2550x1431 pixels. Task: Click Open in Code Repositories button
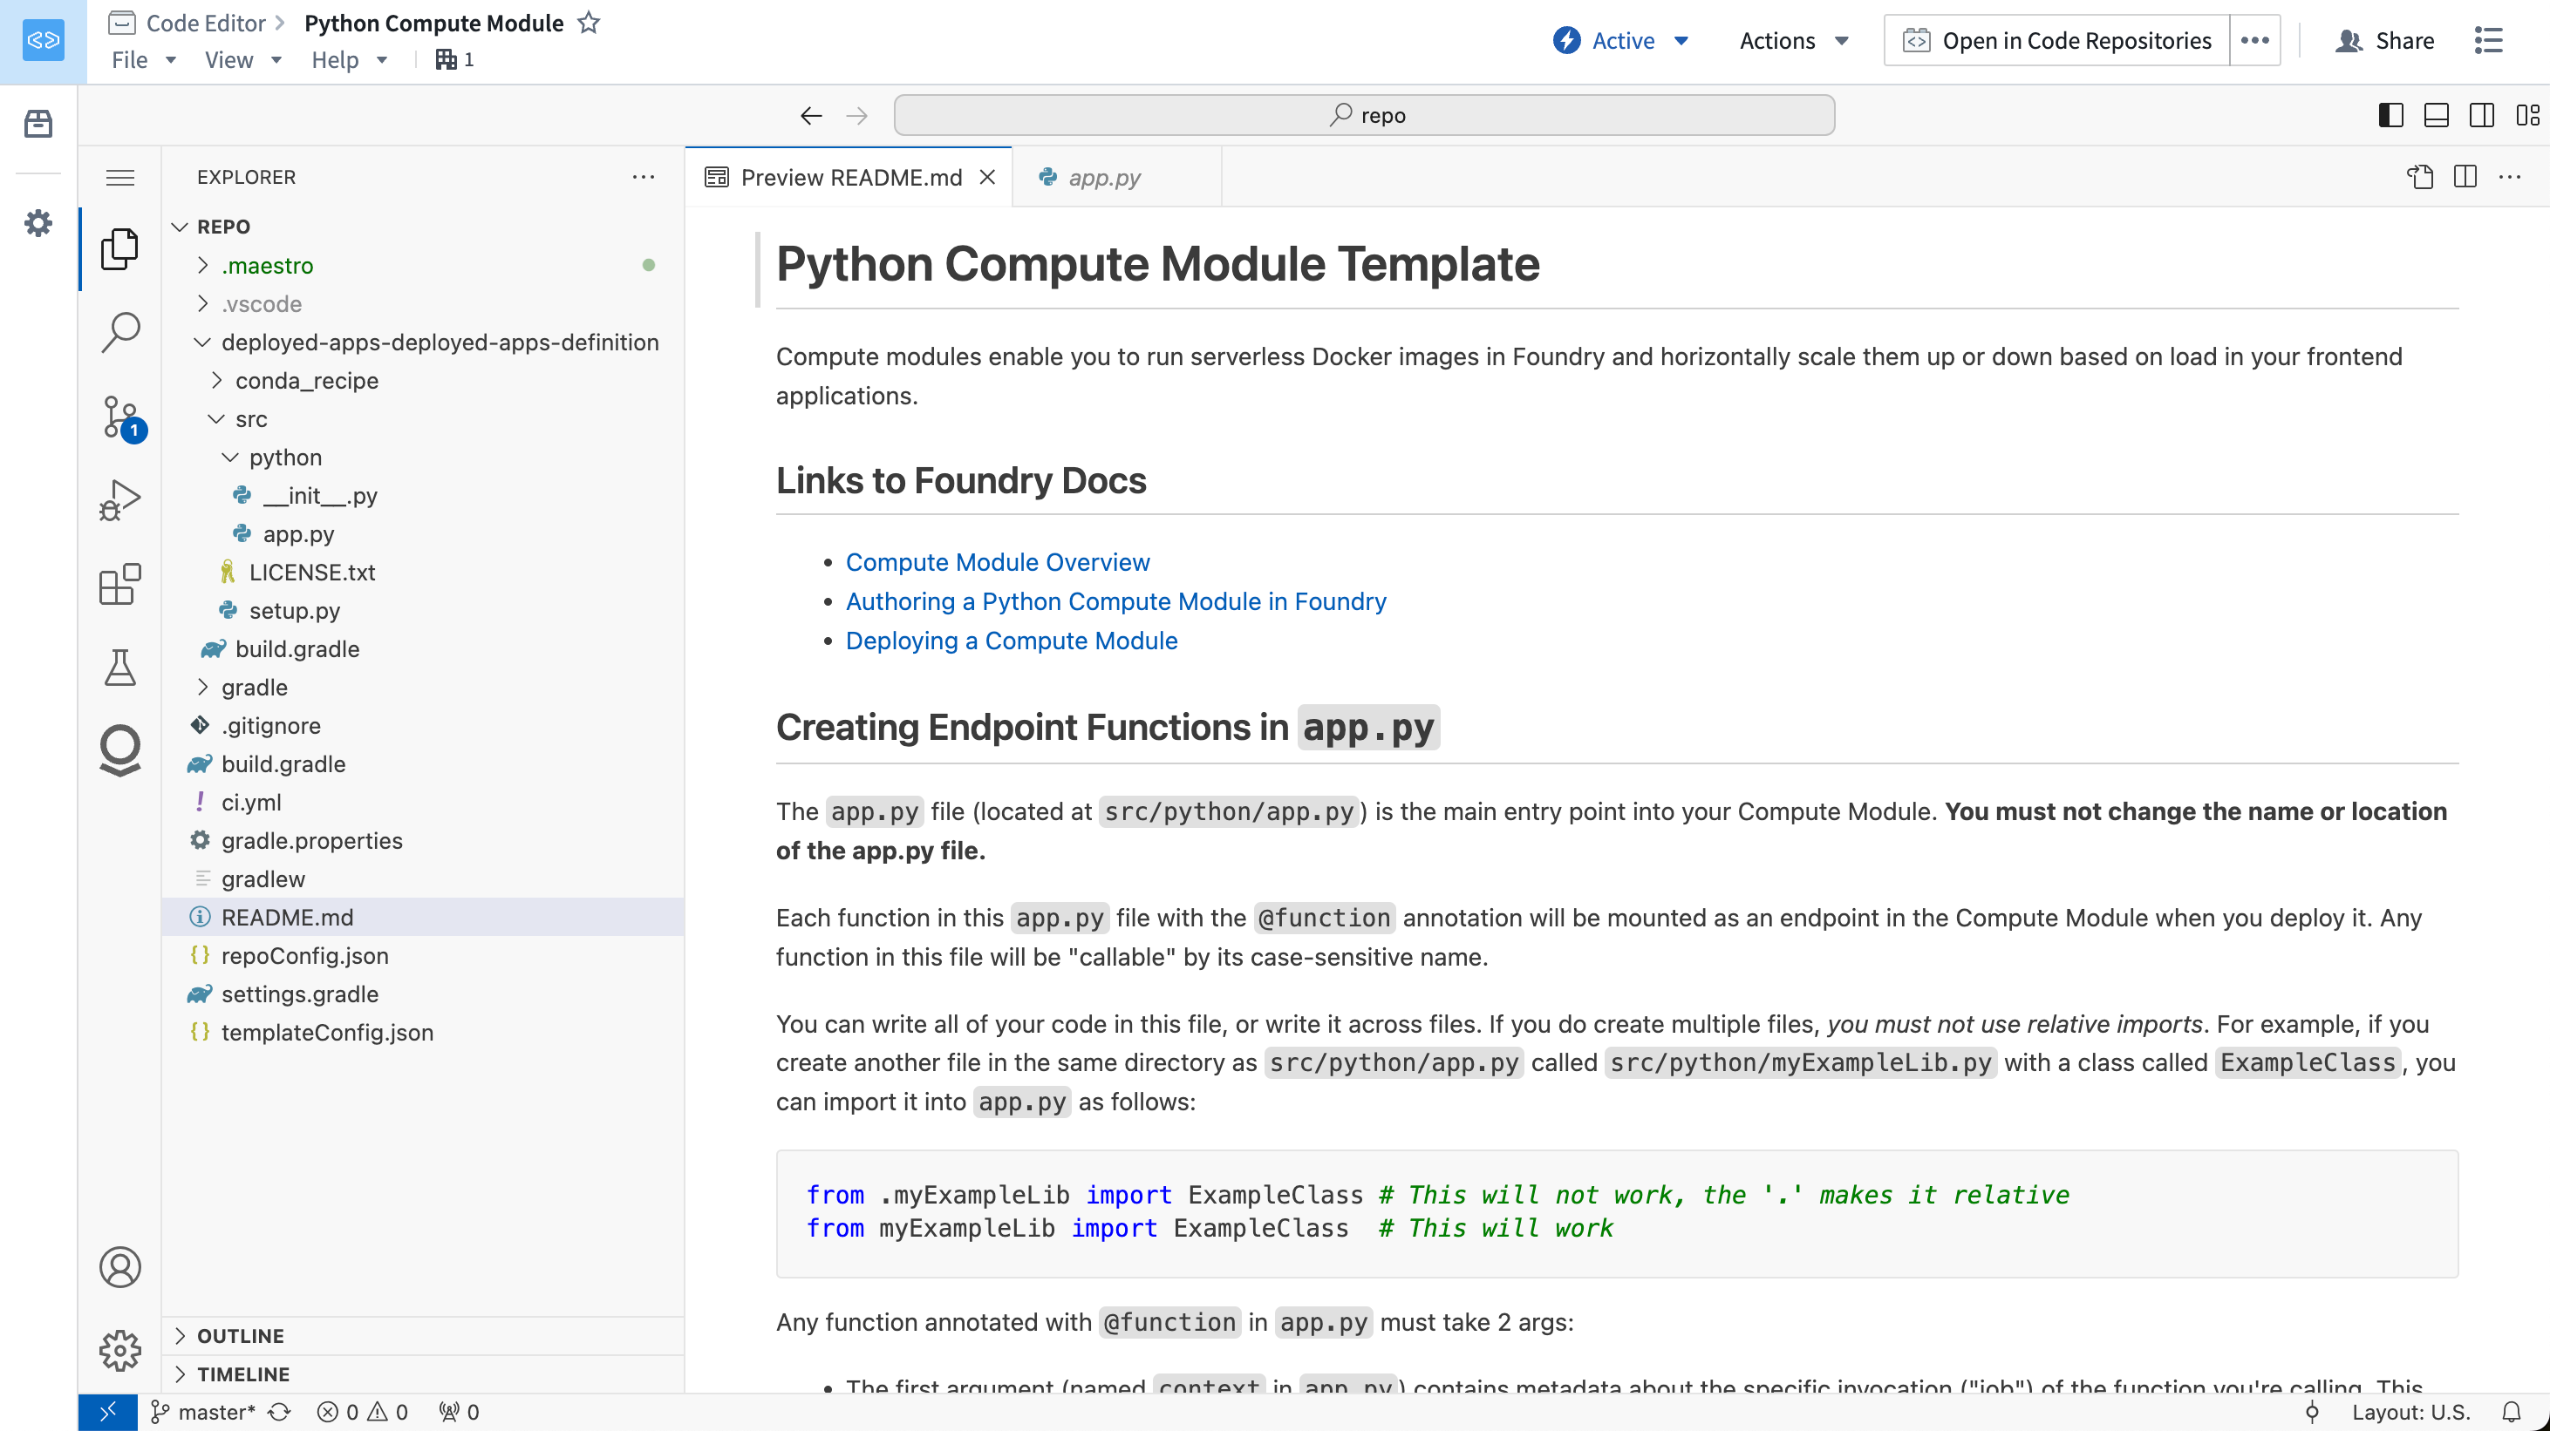[2057, 40]
